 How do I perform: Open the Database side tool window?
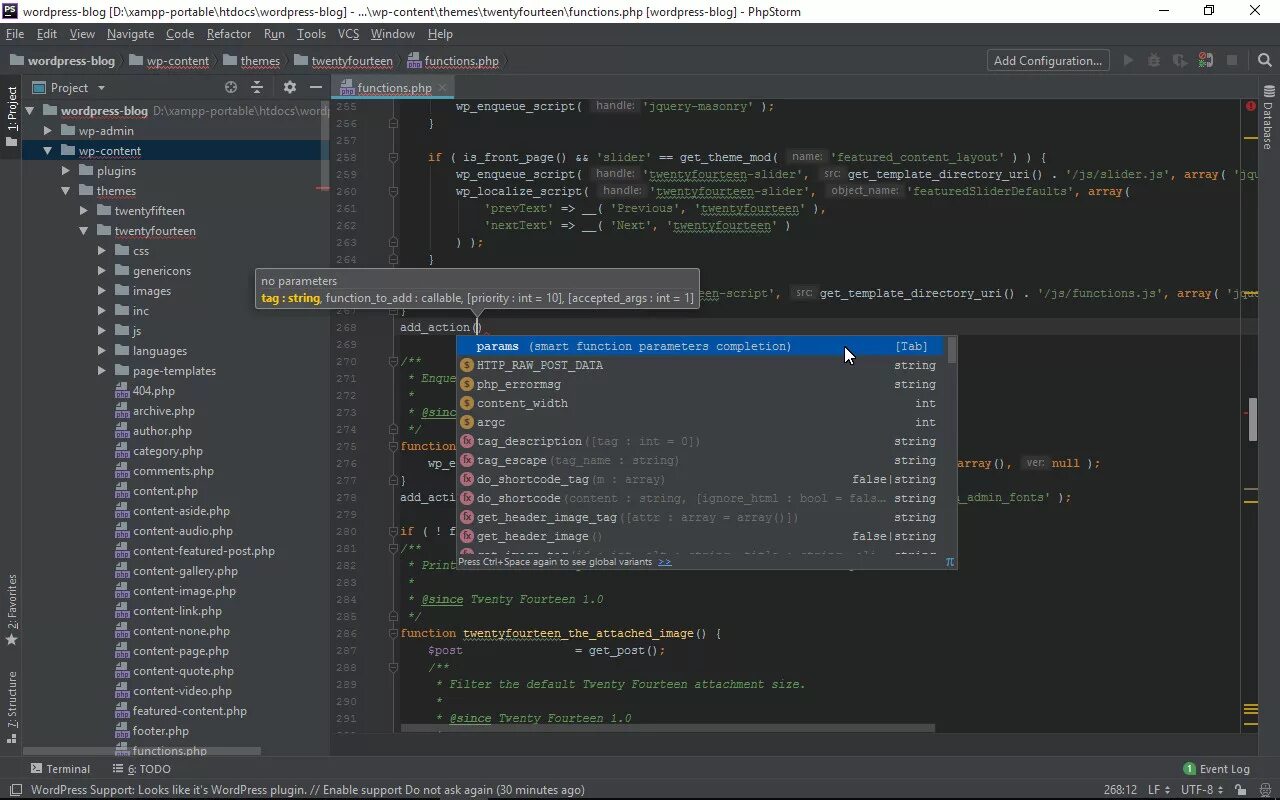[1268, 117]
